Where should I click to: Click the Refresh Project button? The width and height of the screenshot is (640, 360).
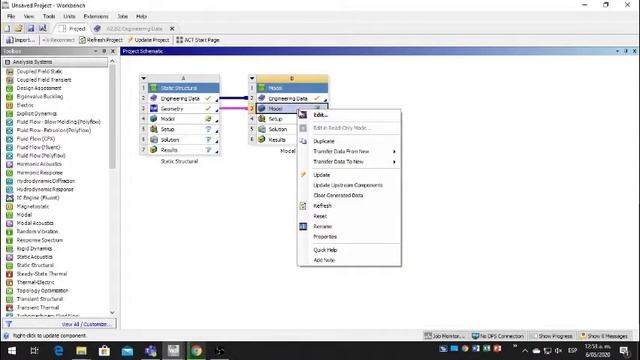101,40
